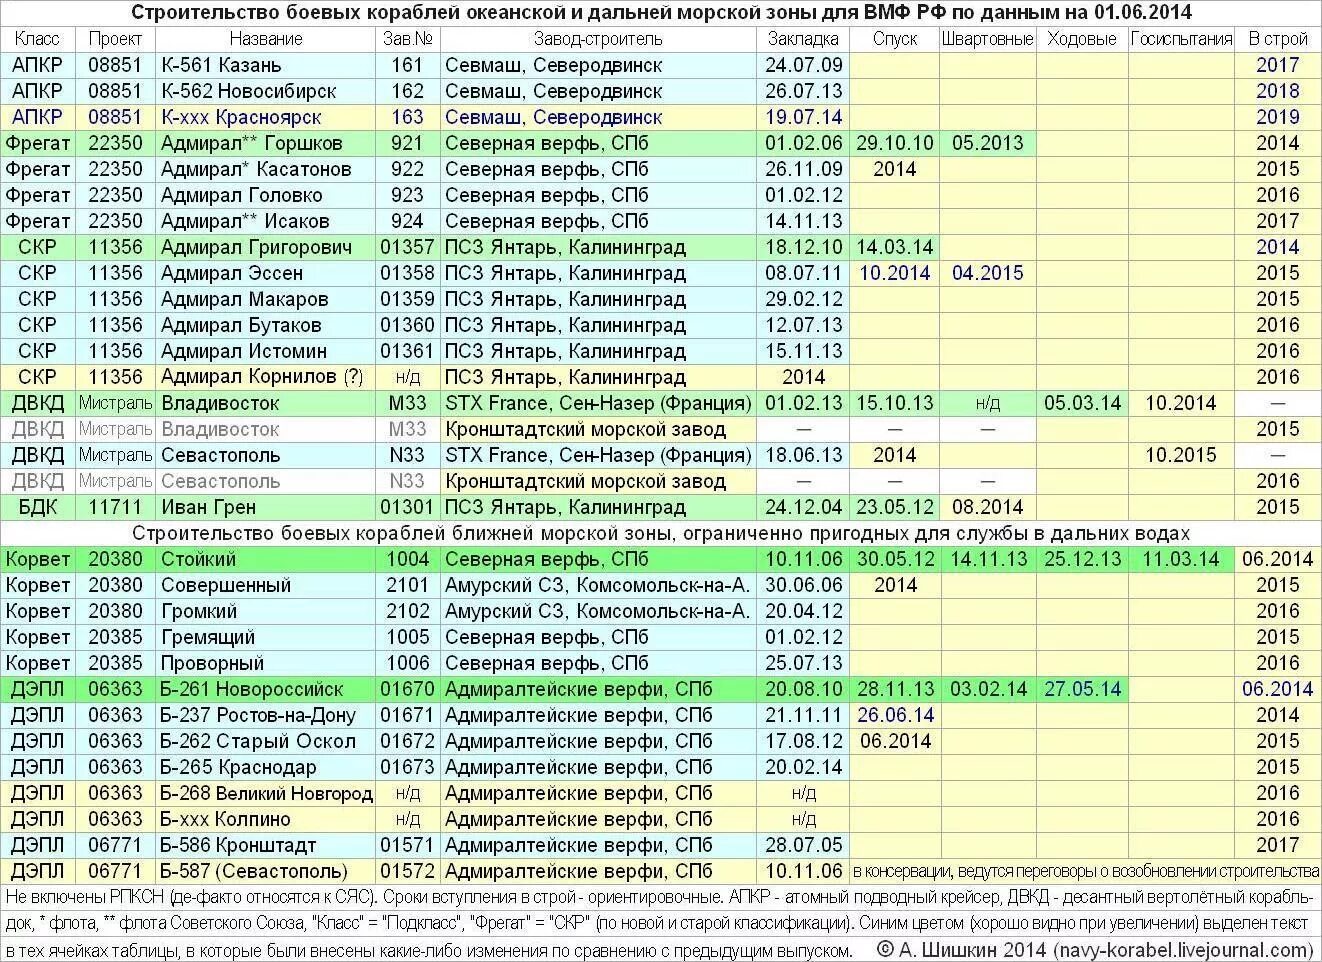Select the 'Адмирал Головко' cell
The height and width of the screenshot is (962, 1322).
[x=266, y=195]
